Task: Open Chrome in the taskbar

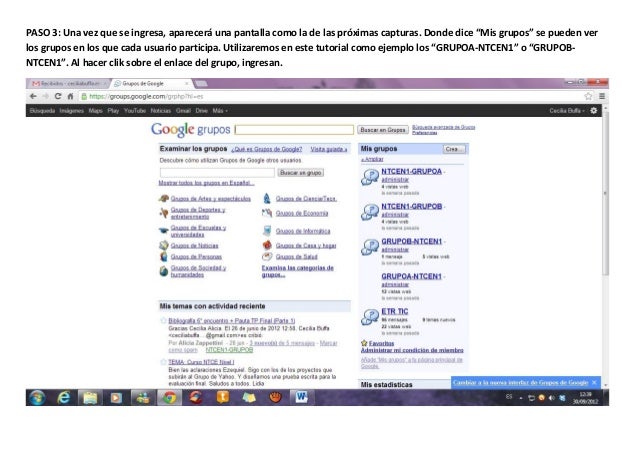Action: (170, 397)
